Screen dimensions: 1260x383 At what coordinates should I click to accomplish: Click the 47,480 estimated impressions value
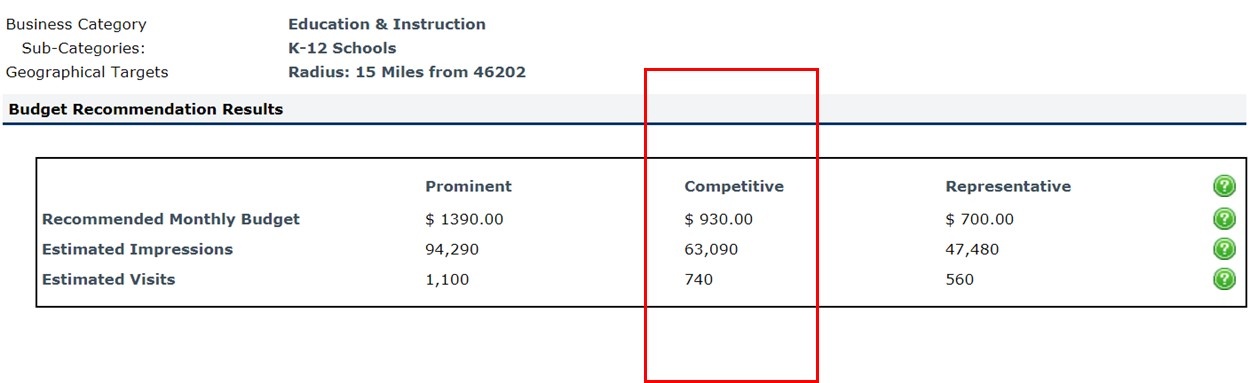click(x=972, y=250)
